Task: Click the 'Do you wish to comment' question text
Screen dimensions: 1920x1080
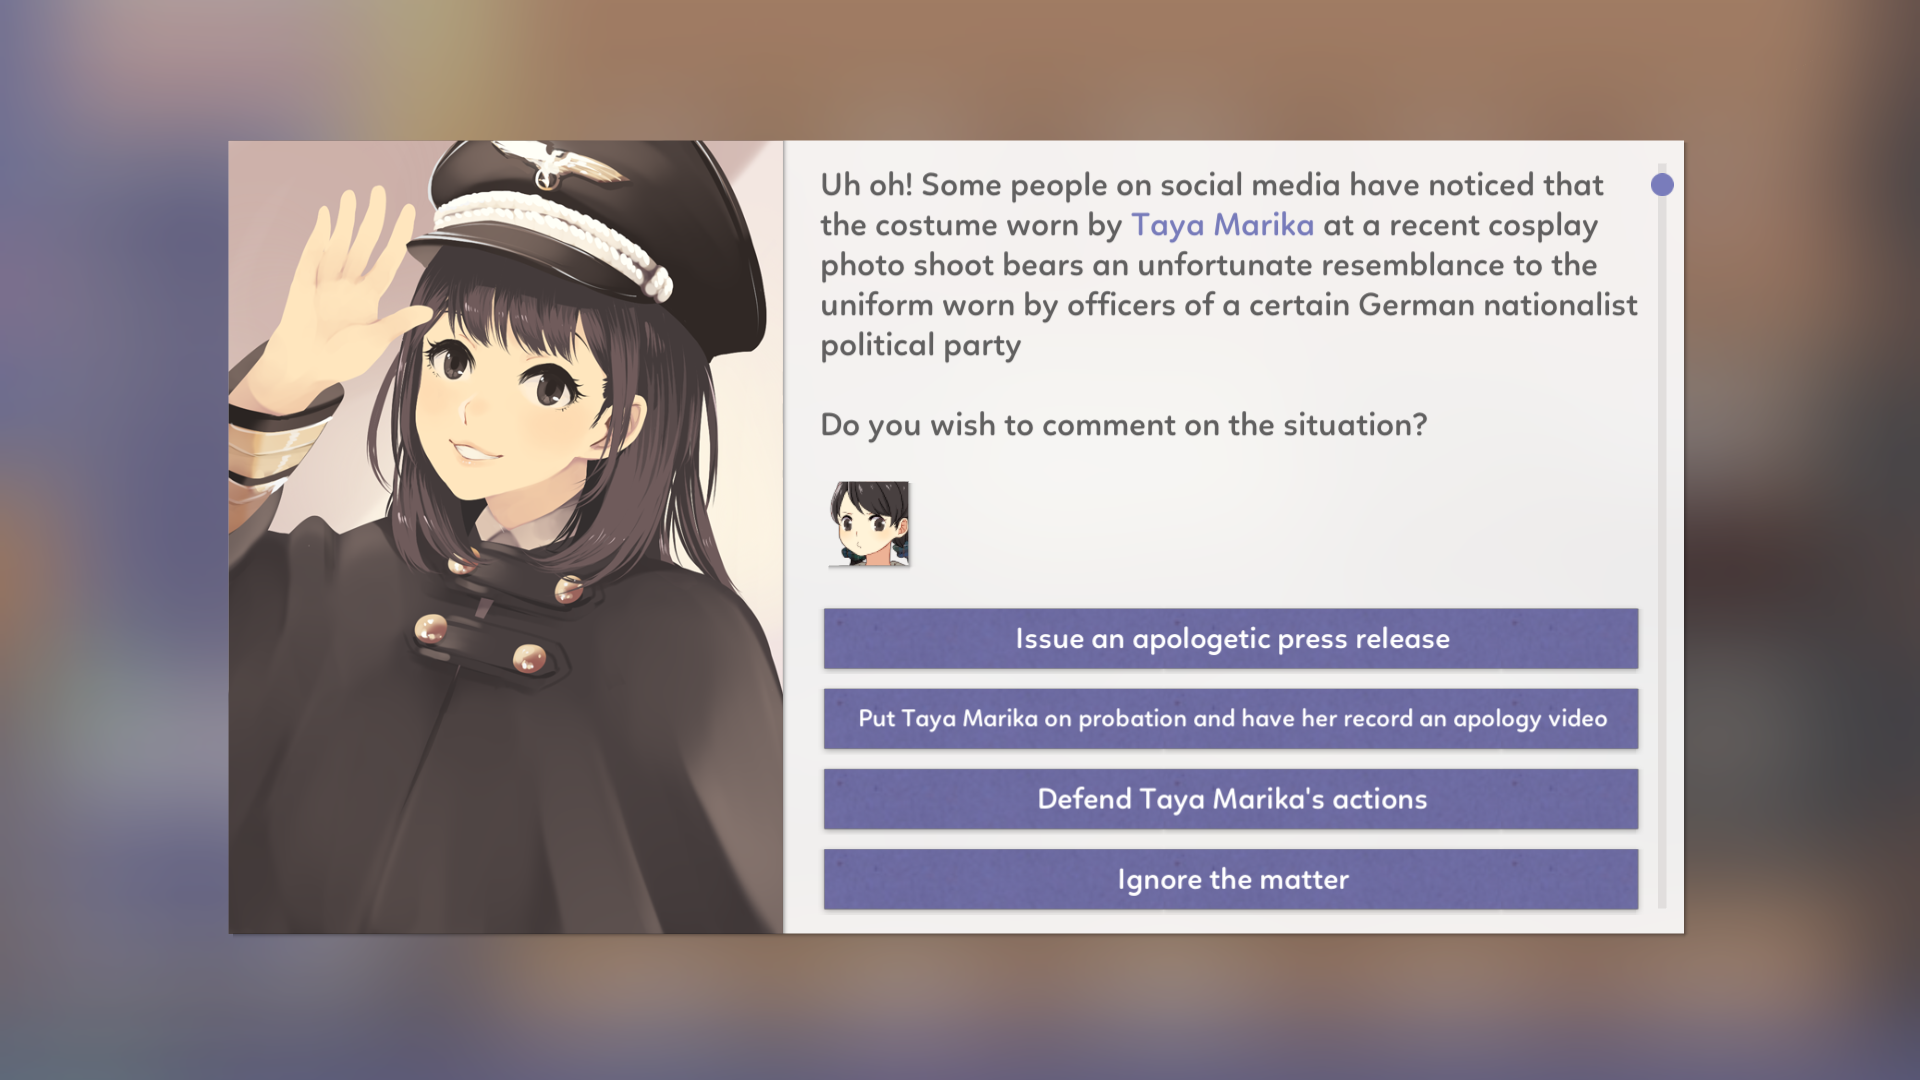Action: pos(1124,425)
